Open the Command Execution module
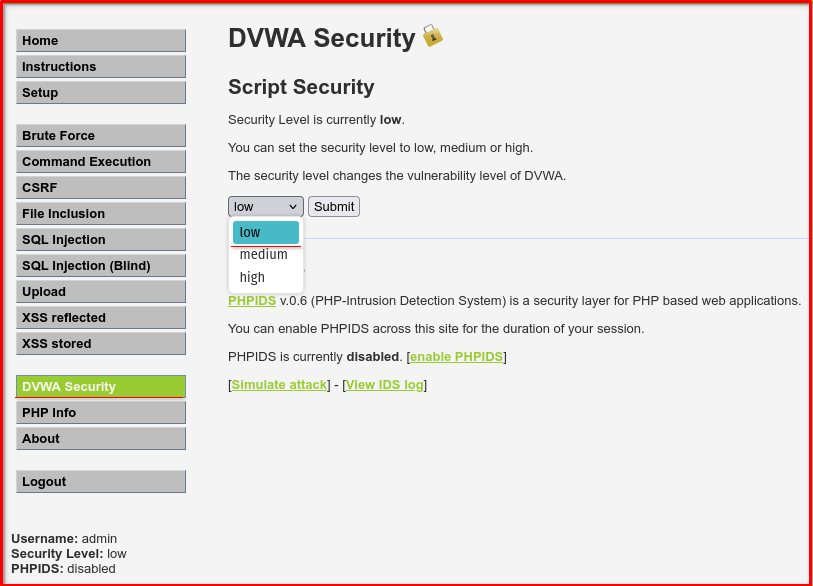The height and width of the screenshot is (586, 813). pyautogui.click(x=101, y=161)
